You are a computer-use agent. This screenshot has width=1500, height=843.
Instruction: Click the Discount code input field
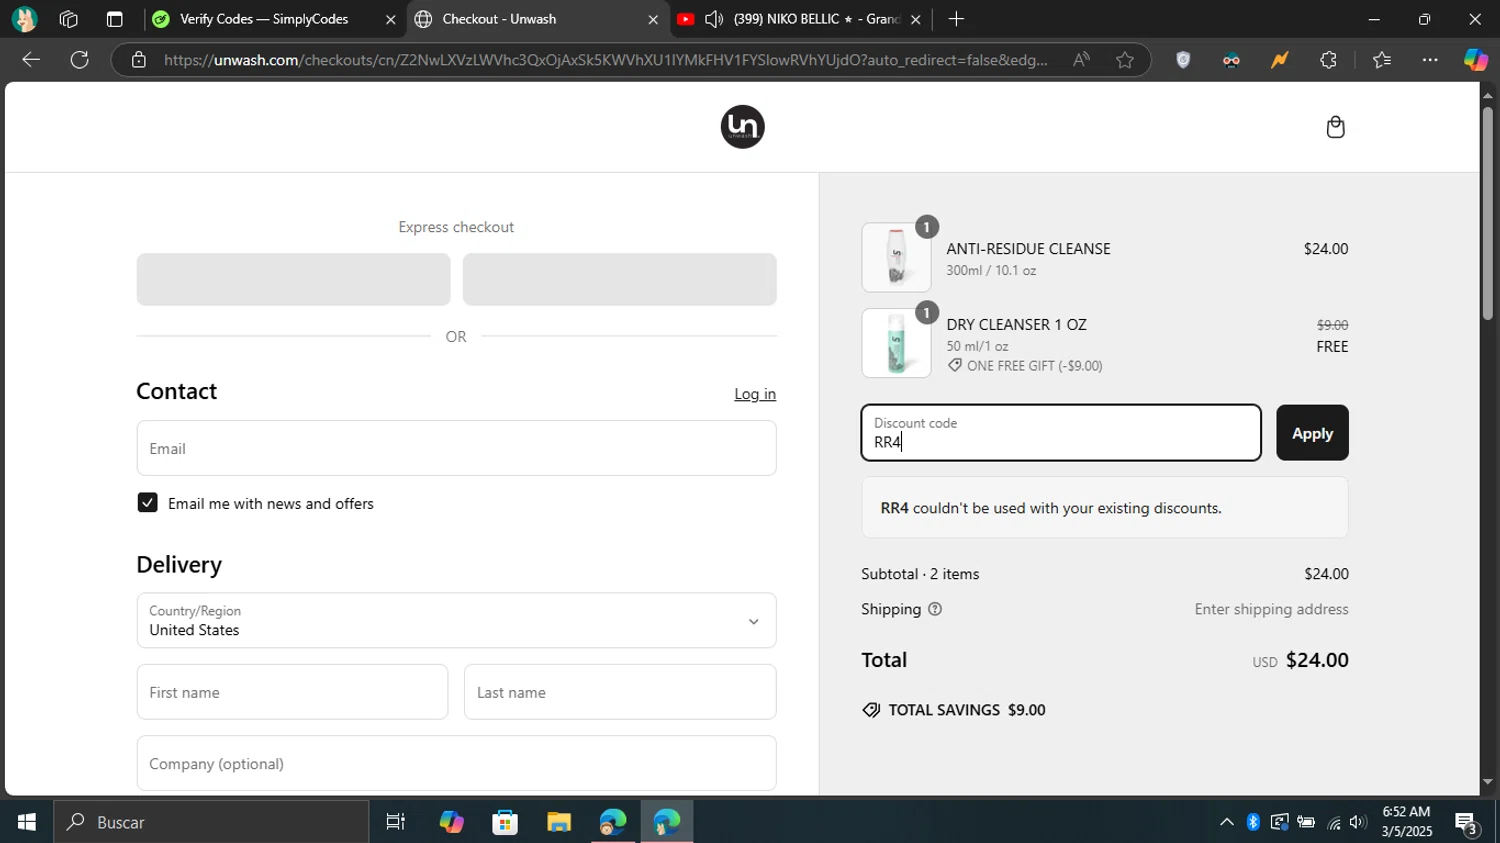(1061, 433)
